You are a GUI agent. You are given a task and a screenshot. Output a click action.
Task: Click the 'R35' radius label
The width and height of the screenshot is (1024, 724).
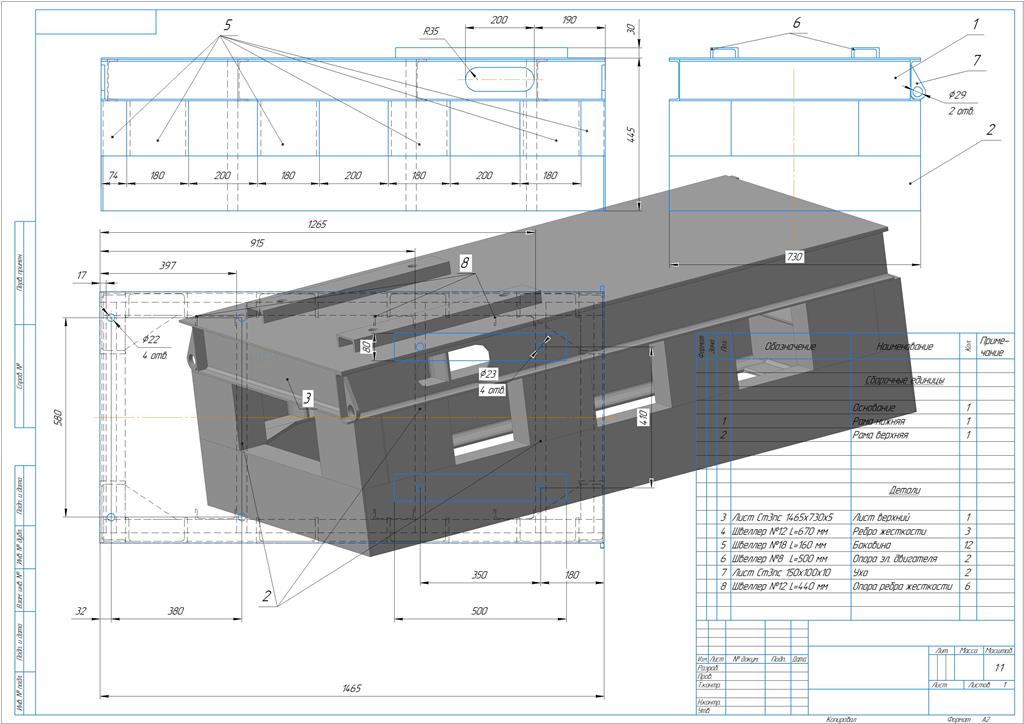(x=431, y=31)
